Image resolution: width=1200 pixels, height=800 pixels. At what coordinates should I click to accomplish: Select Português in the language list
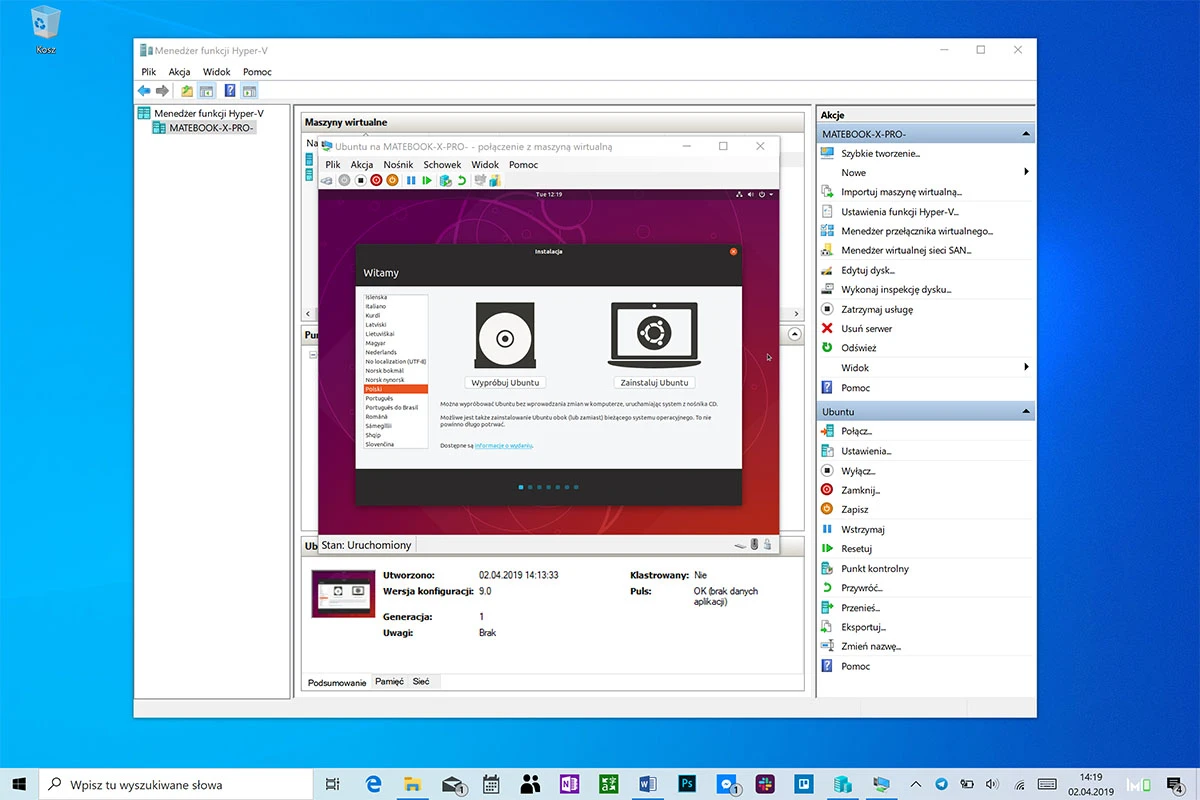point(380,398)
